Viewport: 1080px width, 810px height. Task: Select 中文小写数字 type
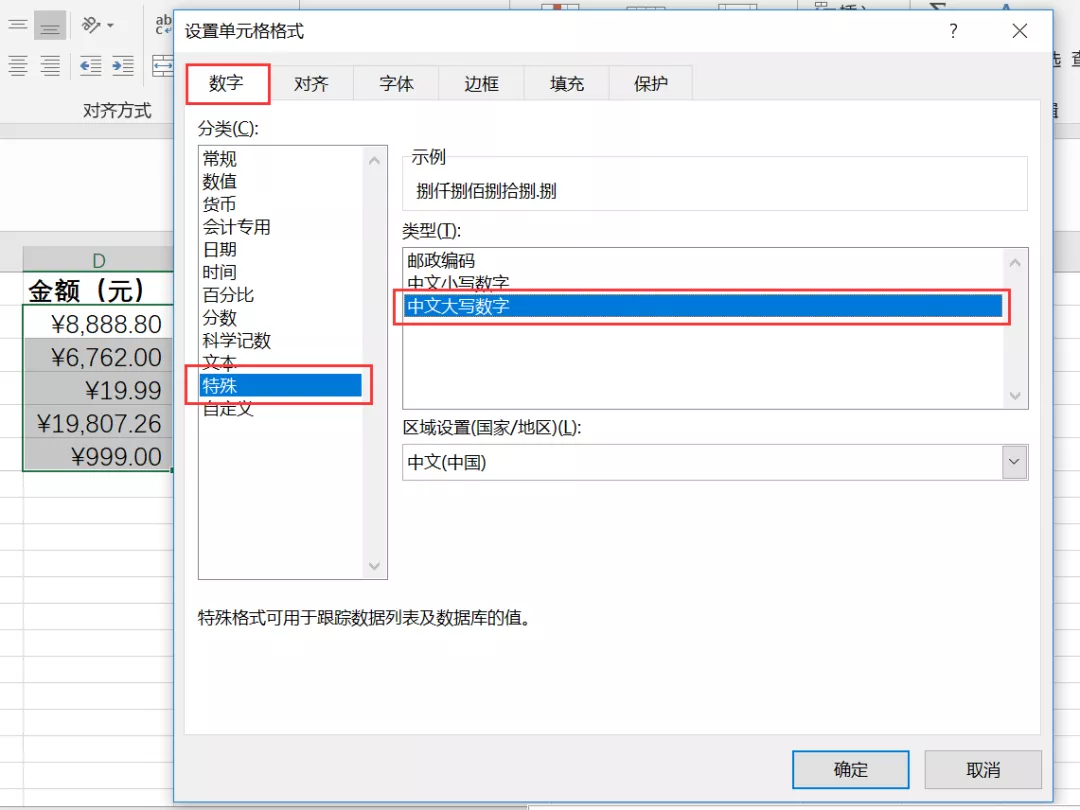(x=703, y=282)
